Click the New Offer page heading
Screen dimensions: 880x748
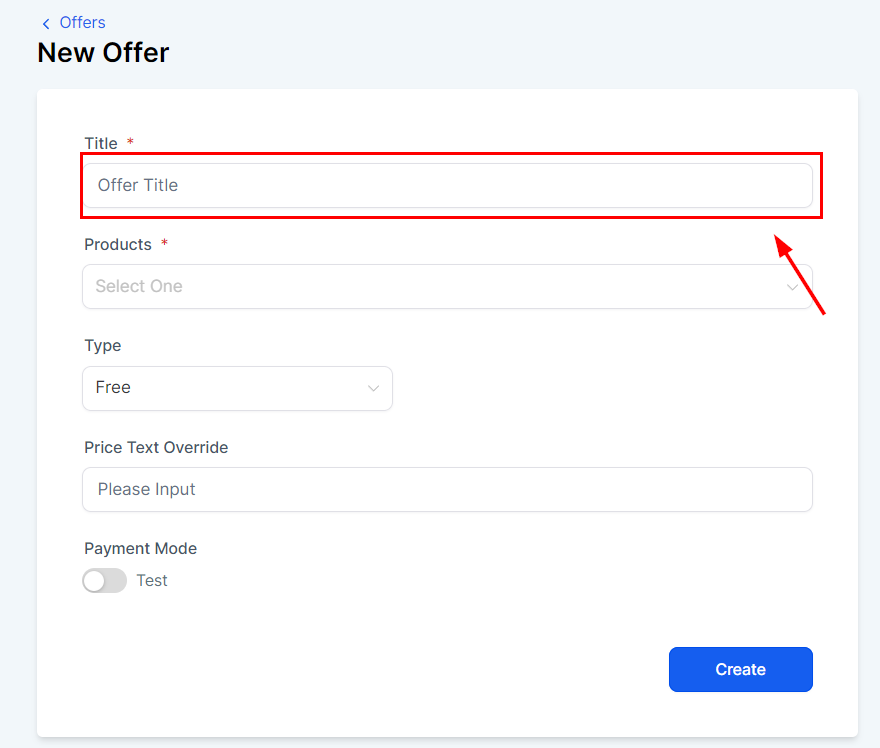point(103,52)
